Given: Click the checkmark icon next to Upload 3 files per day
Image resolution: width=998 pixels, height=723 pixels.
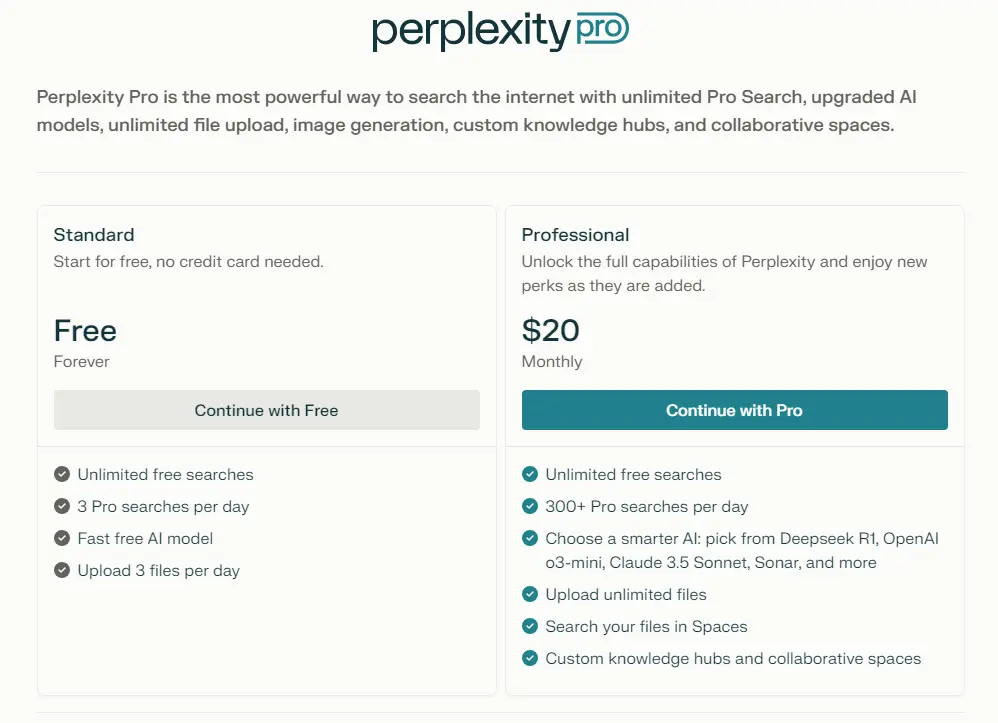Looking at the screenshot, I should coord(62,571).
